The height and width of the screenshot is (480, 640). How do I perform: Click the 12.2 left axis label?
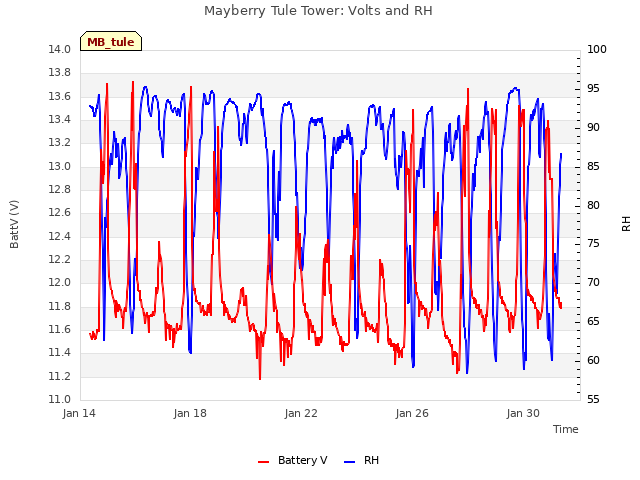click(x=60, y=260)
